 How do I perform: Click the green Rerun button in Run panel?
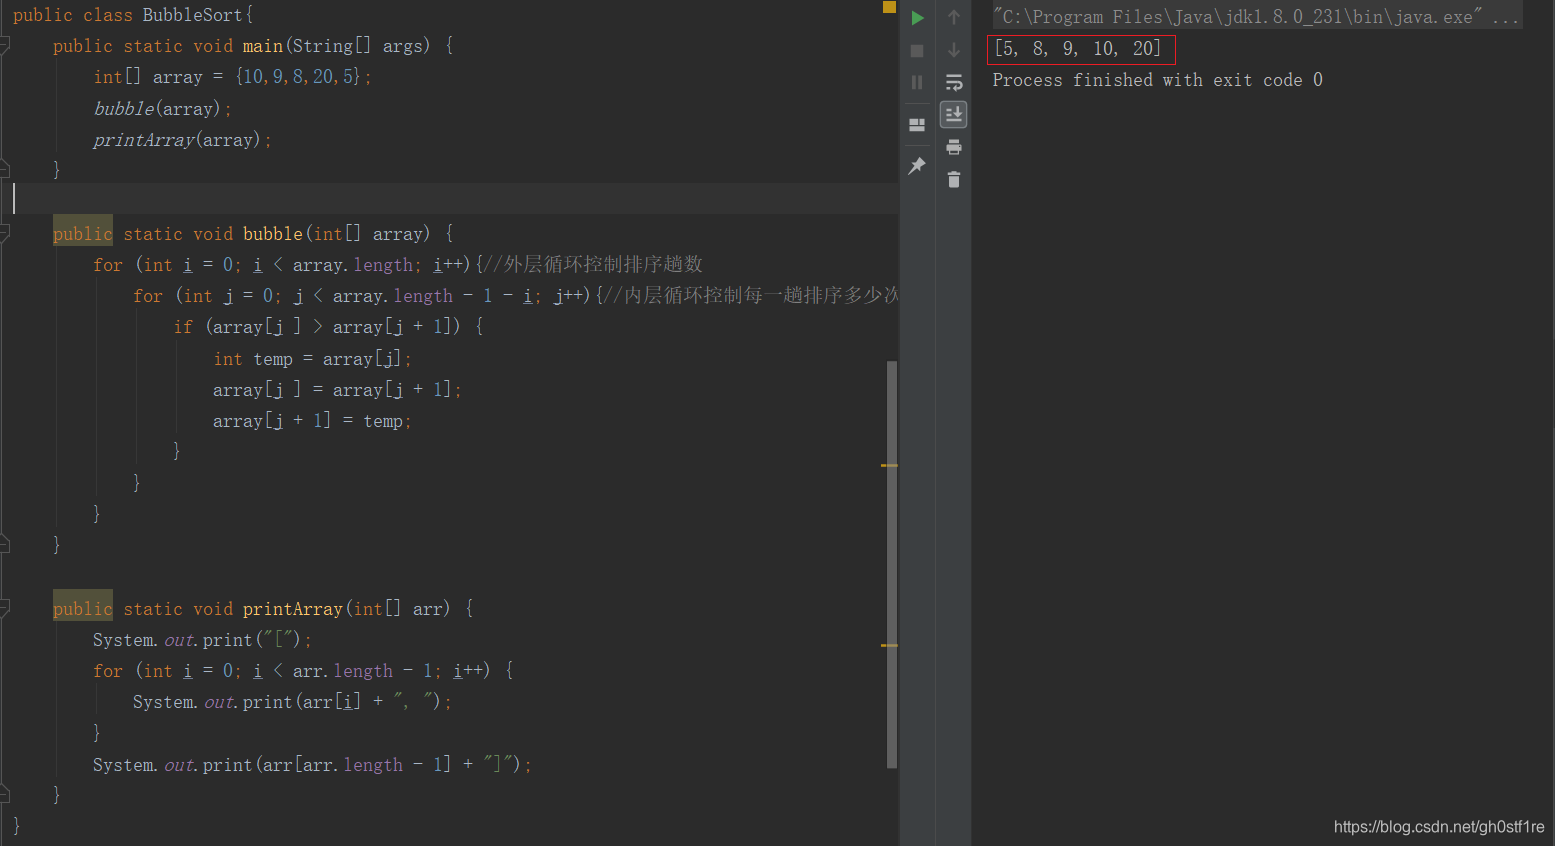pos(917,18)
